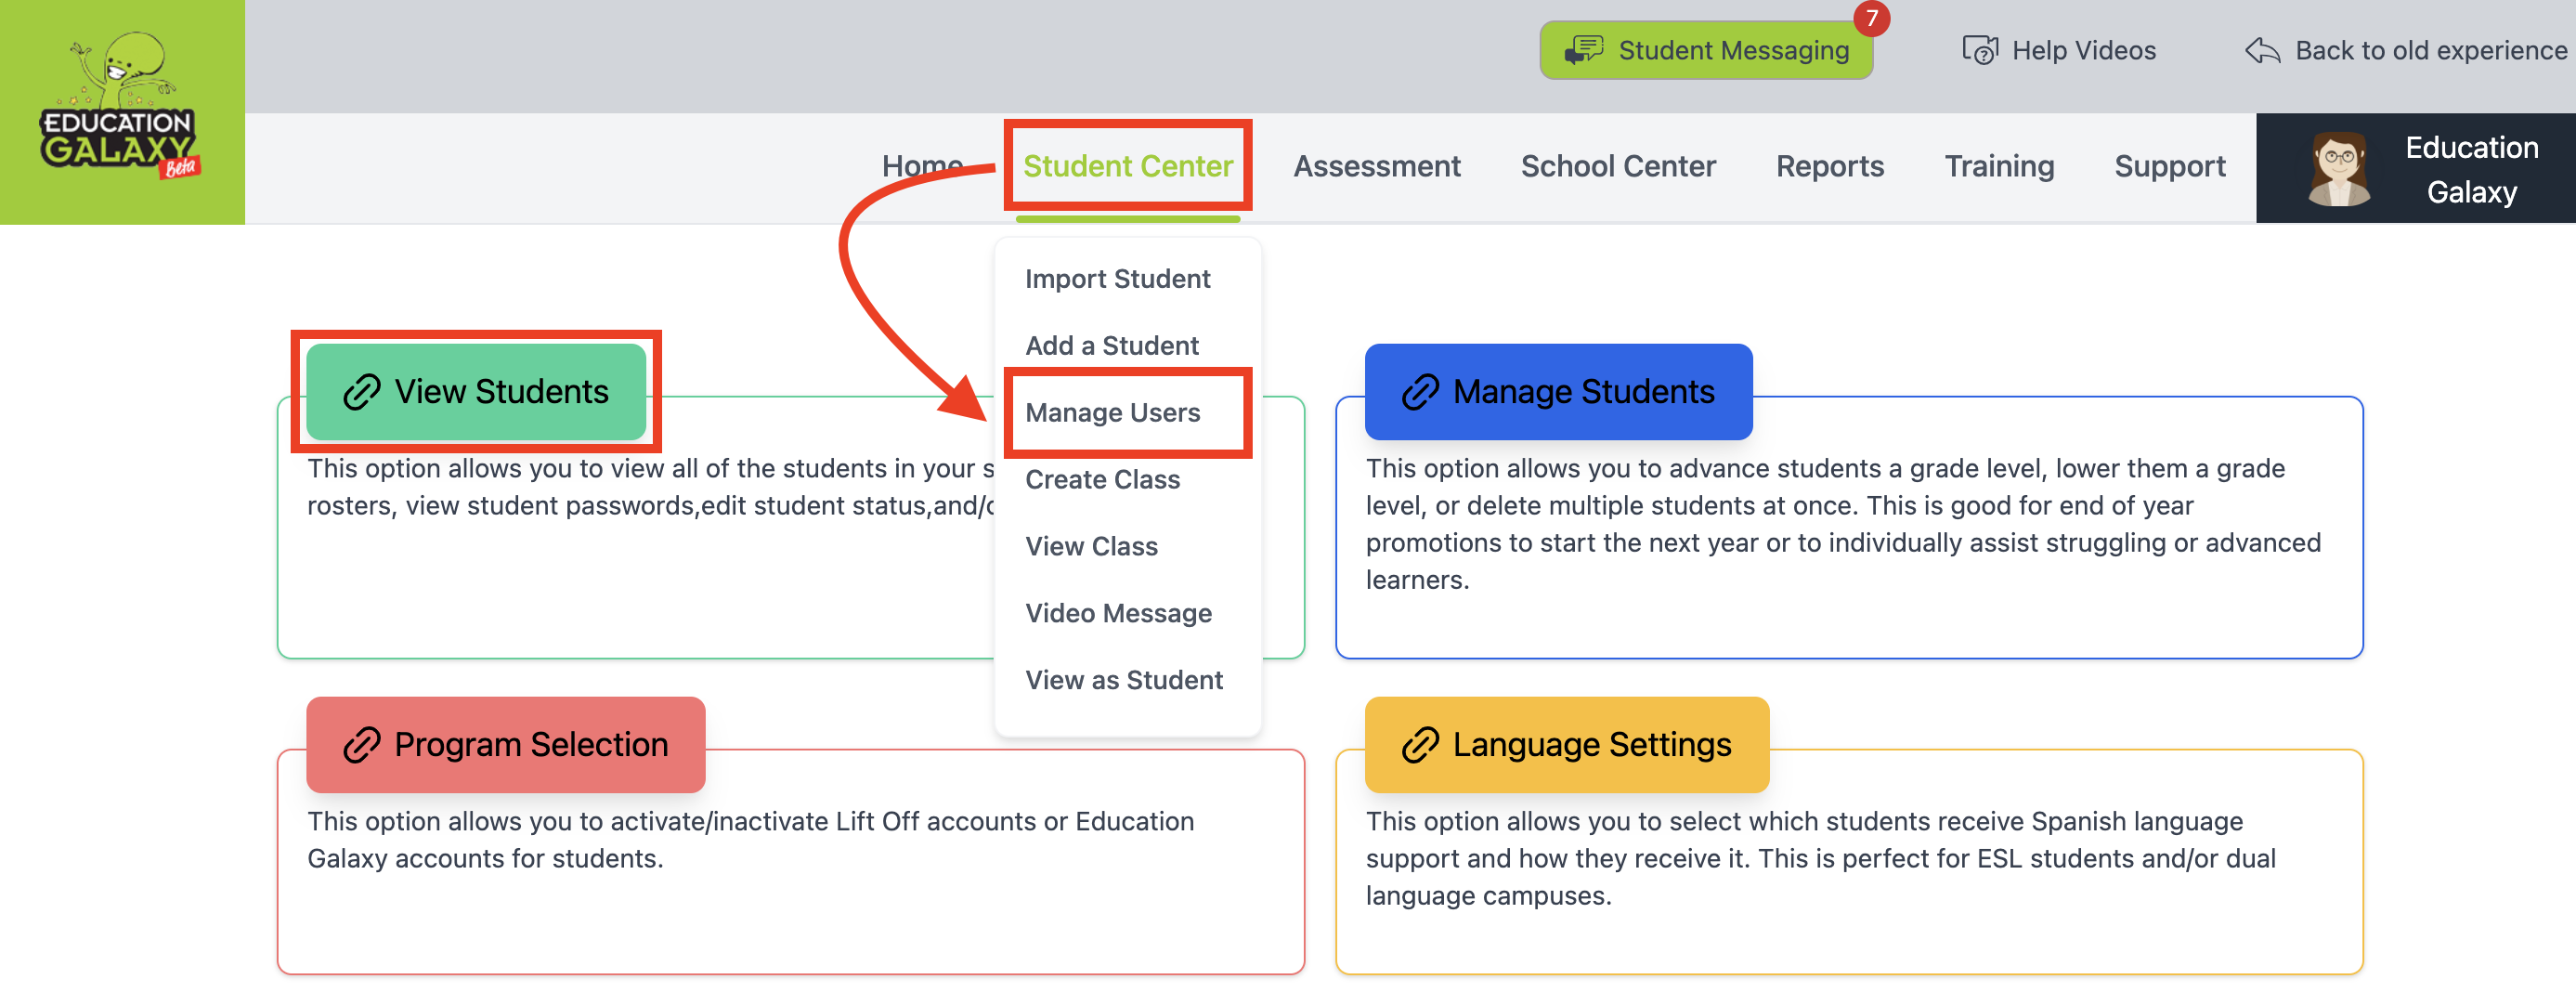Click the Language Settings description text
This screenshot has height=1005, width=2576.
tap(1820, 859)
